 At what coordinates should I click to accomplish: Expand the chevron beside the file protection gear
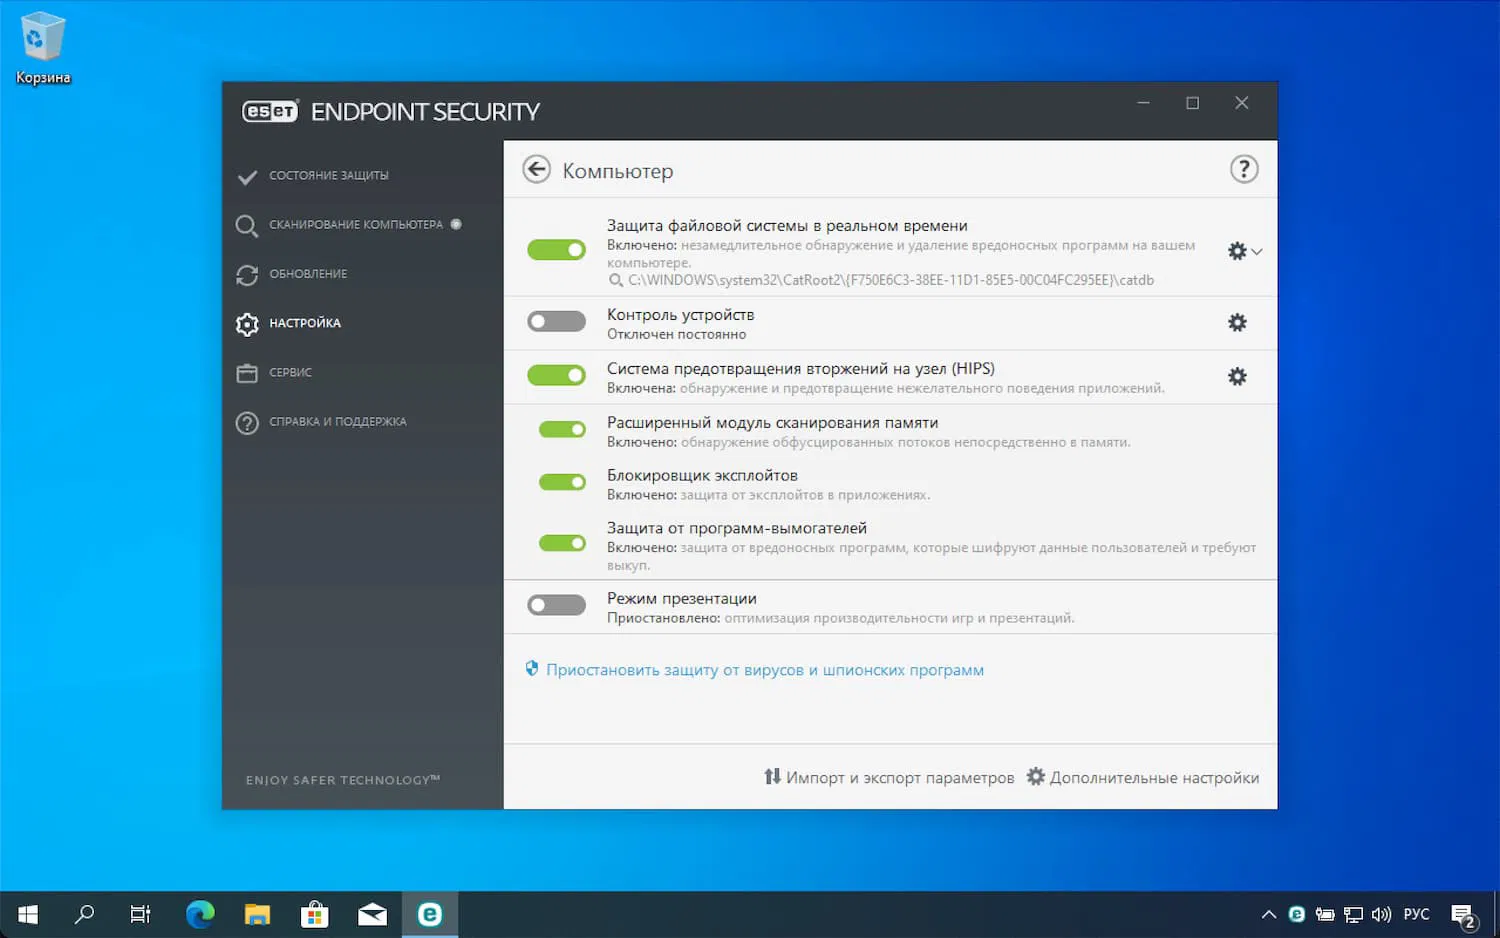[x=1256, y=251]
